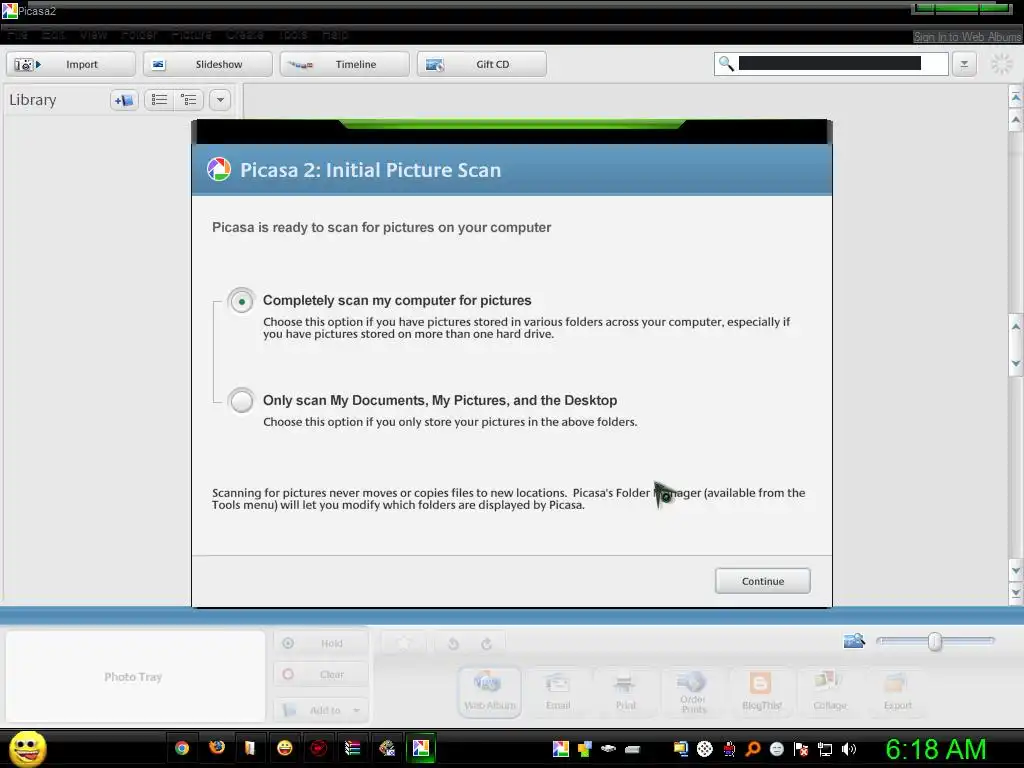Click the add new album icon in Library
Viewport: 1024px width, 768px height.
pyautogui.click(x=124, y=100)
